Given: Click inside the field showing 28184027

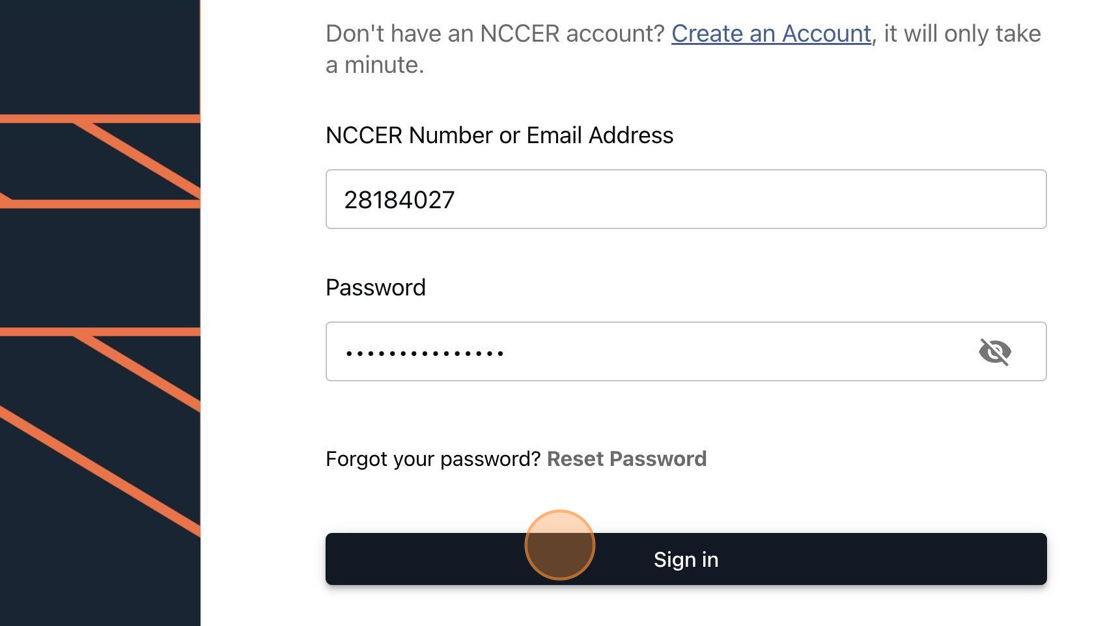Looking at the screenshot, I should point(685,199).
